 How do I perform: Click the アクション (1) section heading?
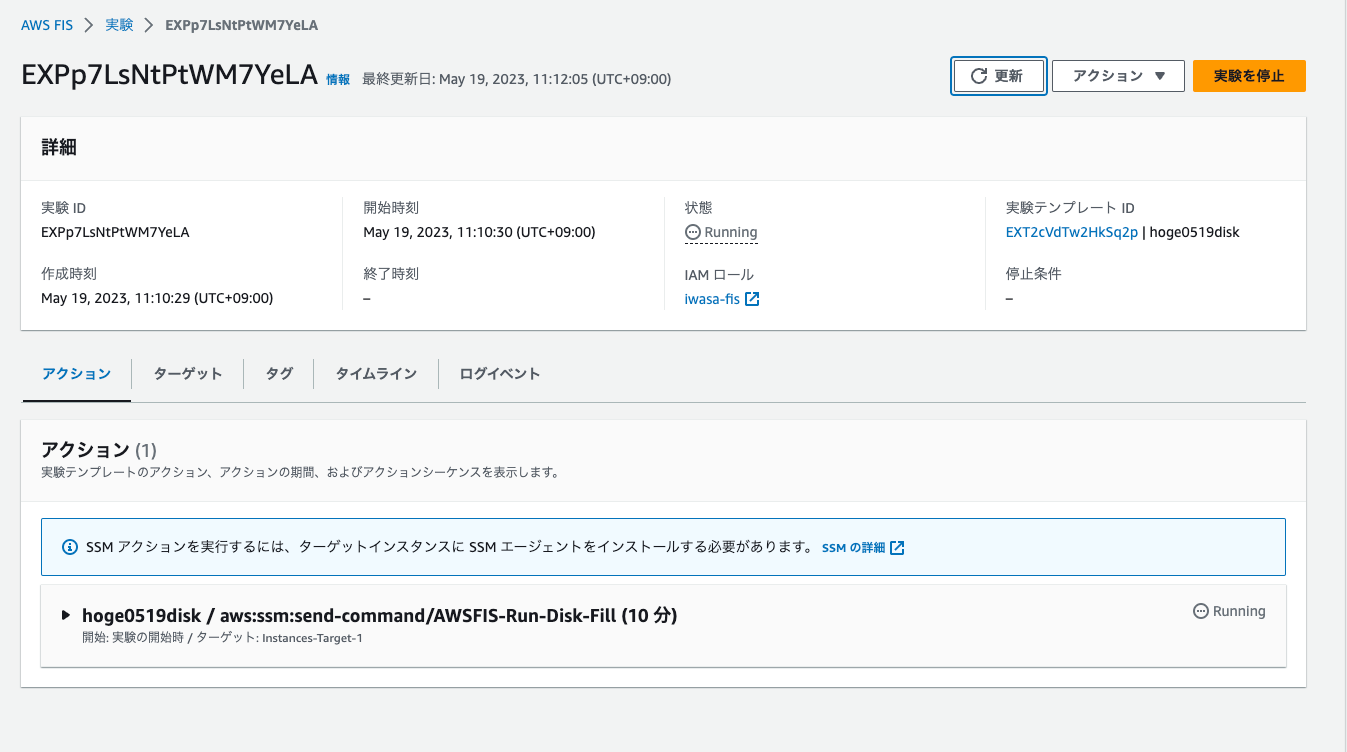99,450
